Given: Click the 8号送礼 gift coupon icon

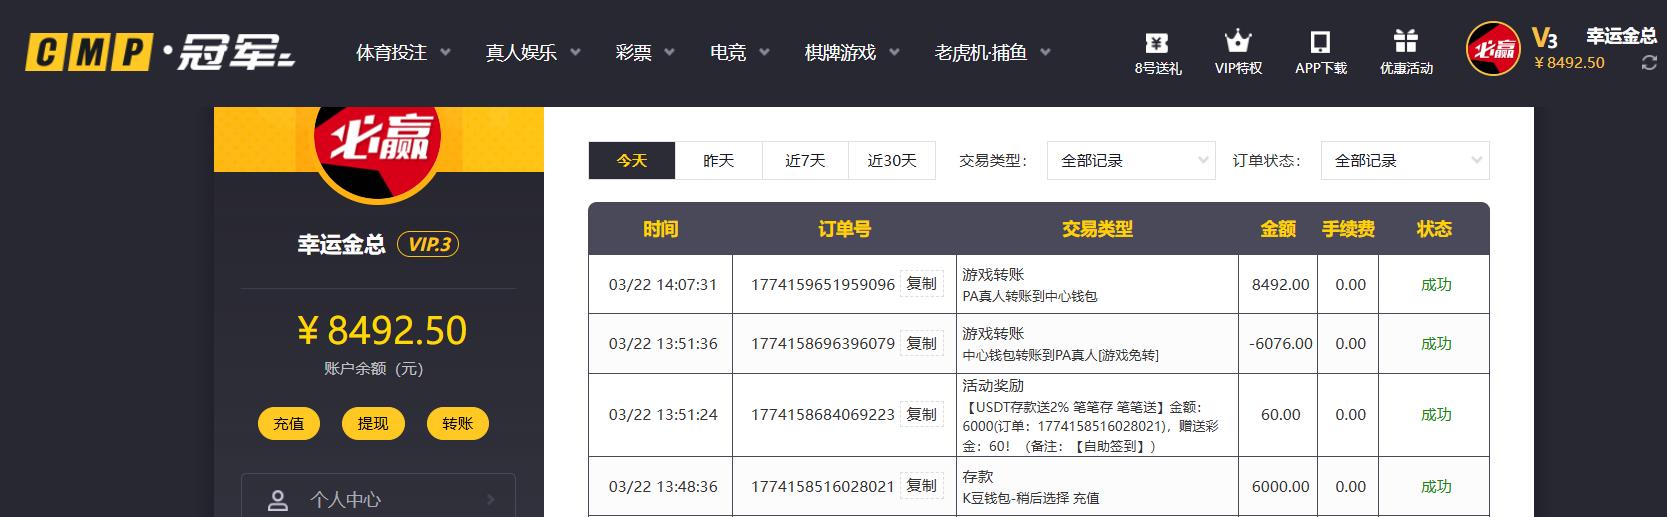Looking at the screenshot, I should point(1157,43).
